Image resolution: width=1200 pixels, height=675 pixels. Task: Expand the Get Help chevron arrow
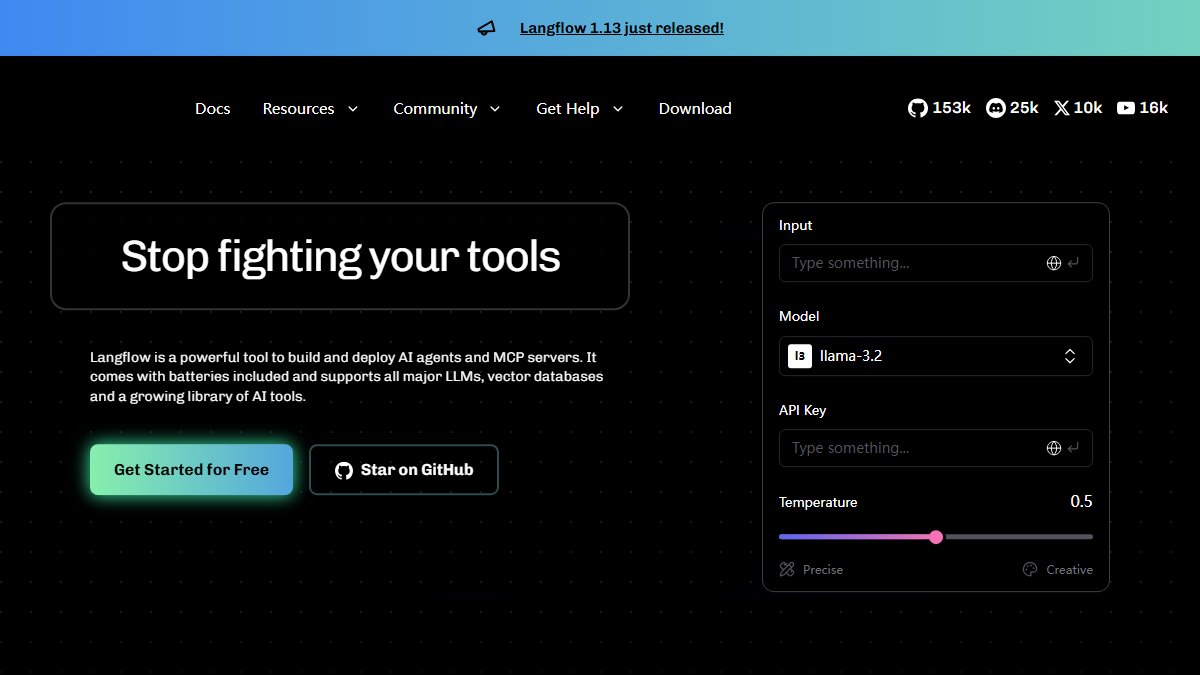point(618,108)
